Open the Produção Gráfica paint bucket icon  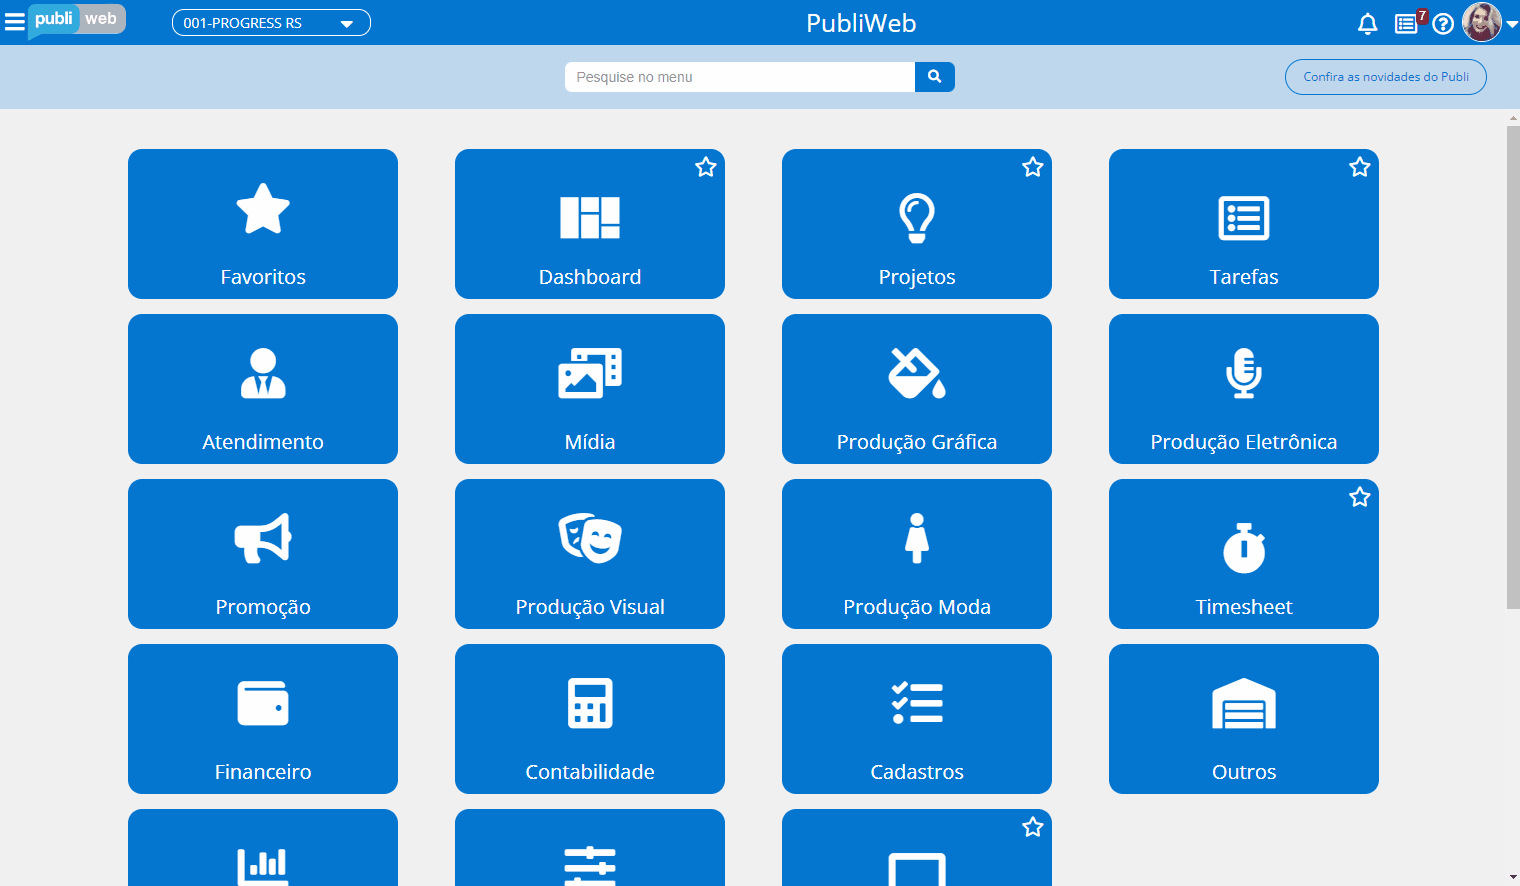pyautogui.click(x=917, y=373)
